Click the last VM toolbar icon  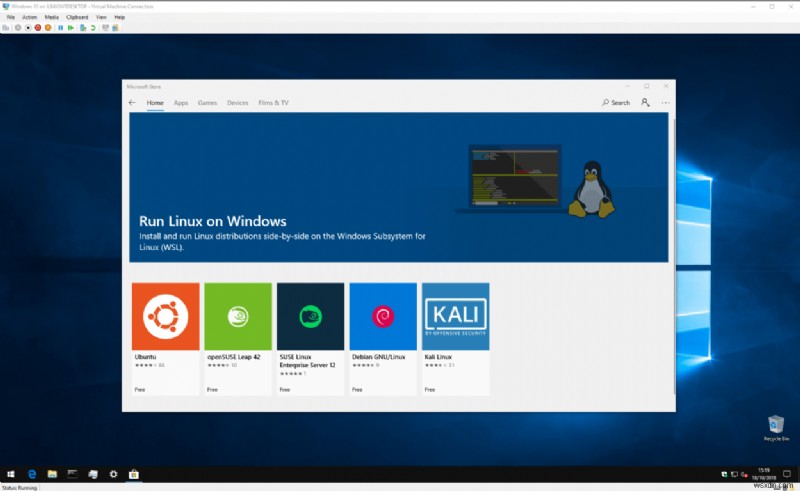click(x=115, y=28)
